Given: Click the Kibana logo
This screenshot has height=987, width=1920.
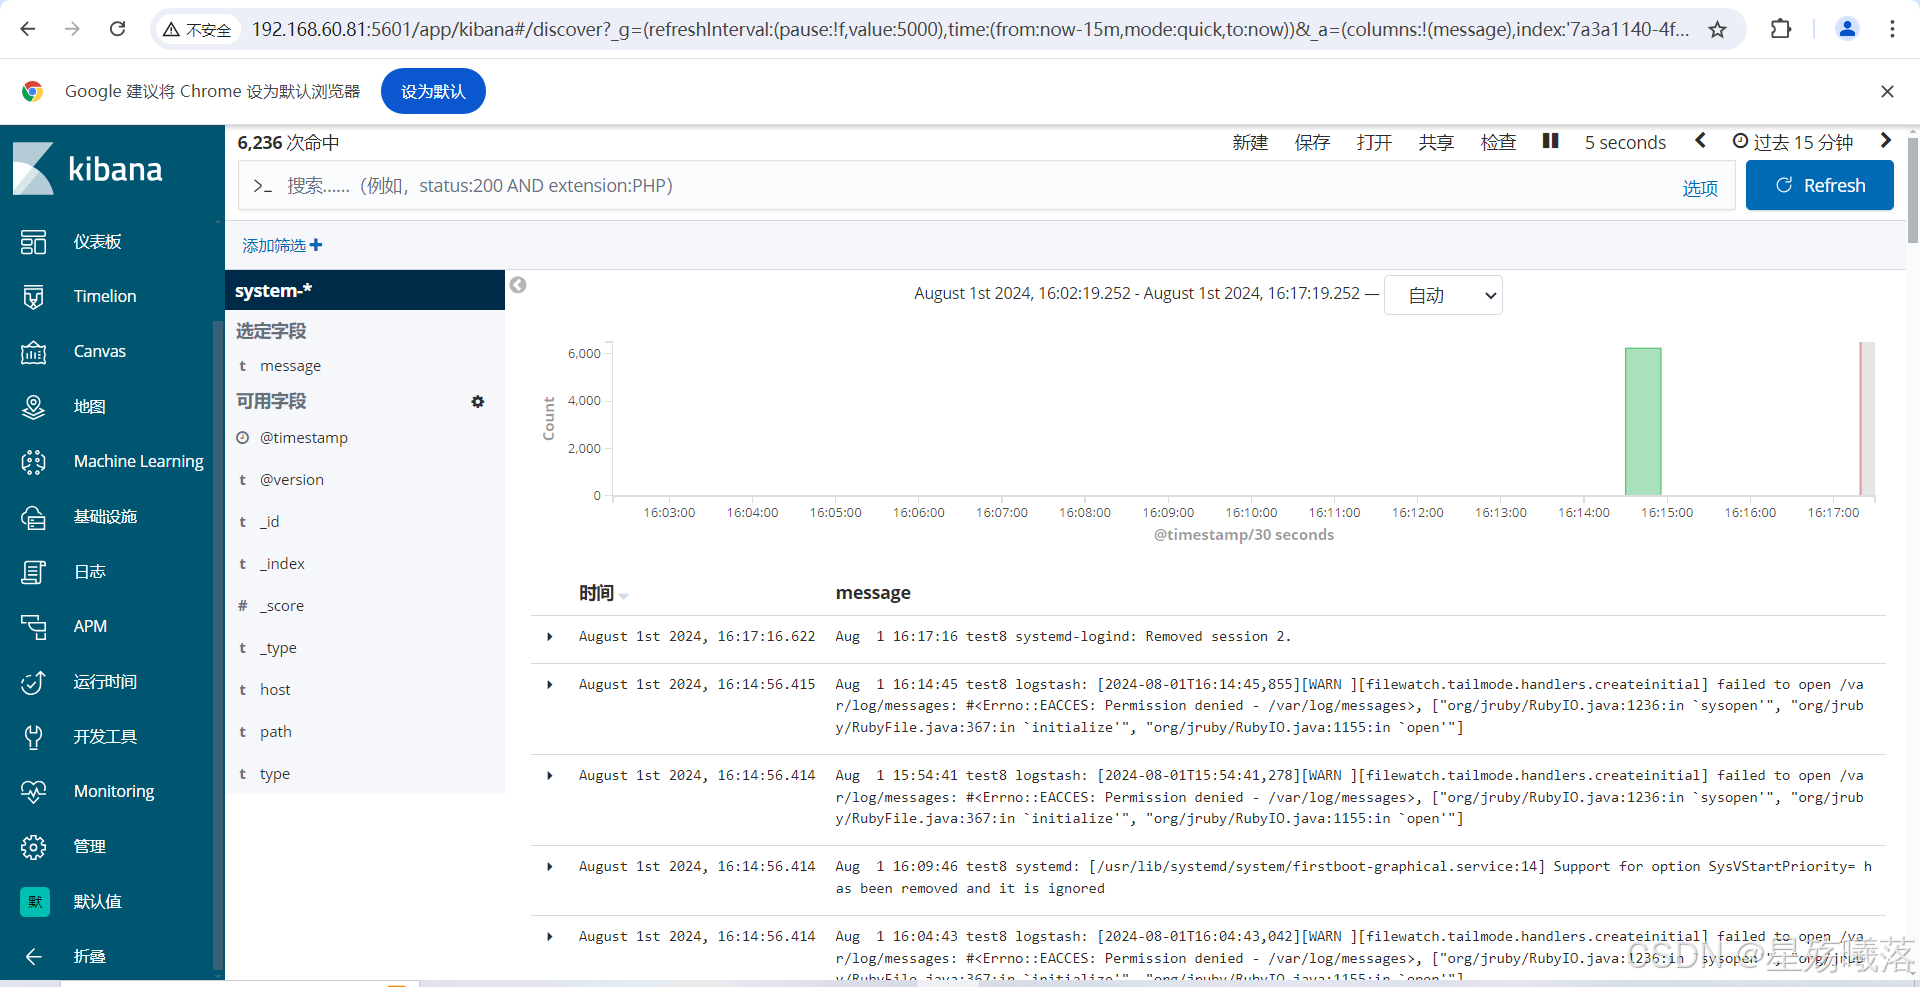Looking at the screenshot, I should click(x=88, y=169).
